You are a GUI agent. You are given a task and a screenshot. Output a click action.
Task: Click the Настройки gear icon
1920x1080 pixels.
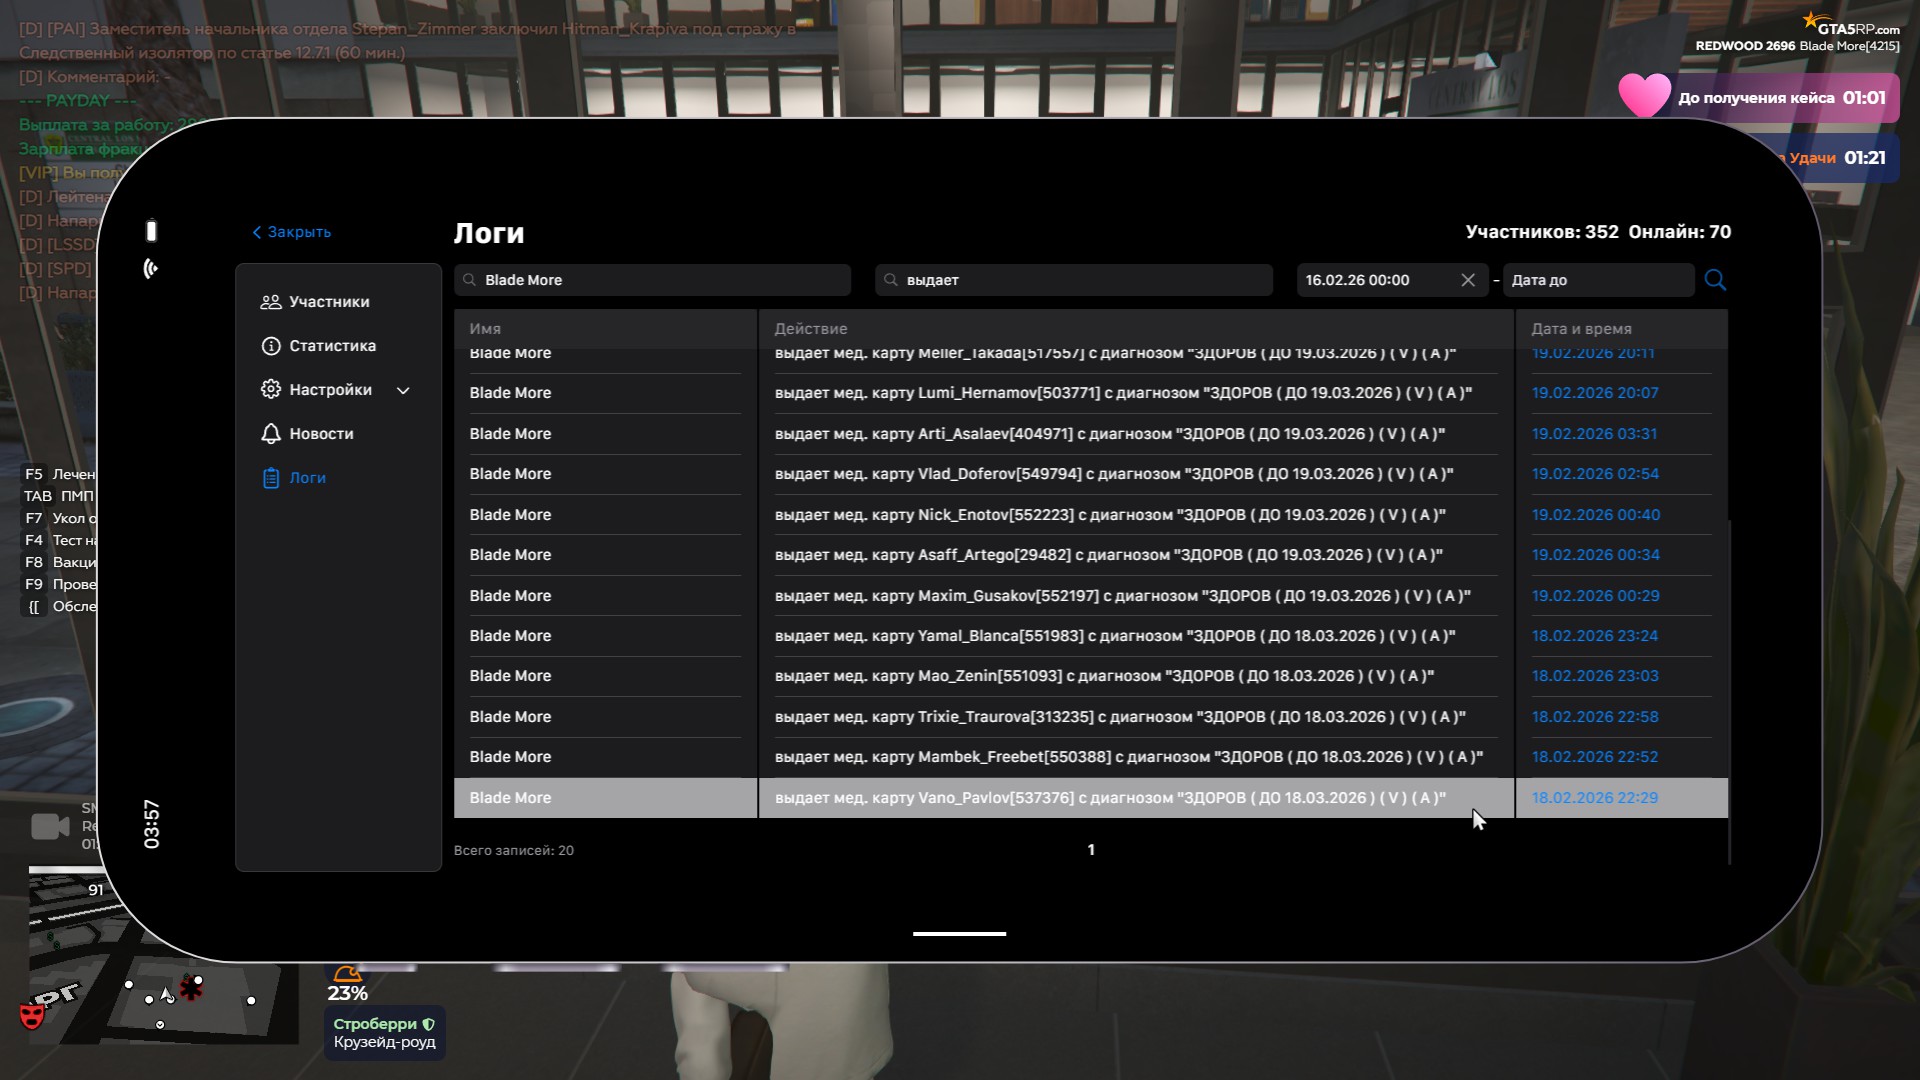pyautogui.click(x=270, y=390)
